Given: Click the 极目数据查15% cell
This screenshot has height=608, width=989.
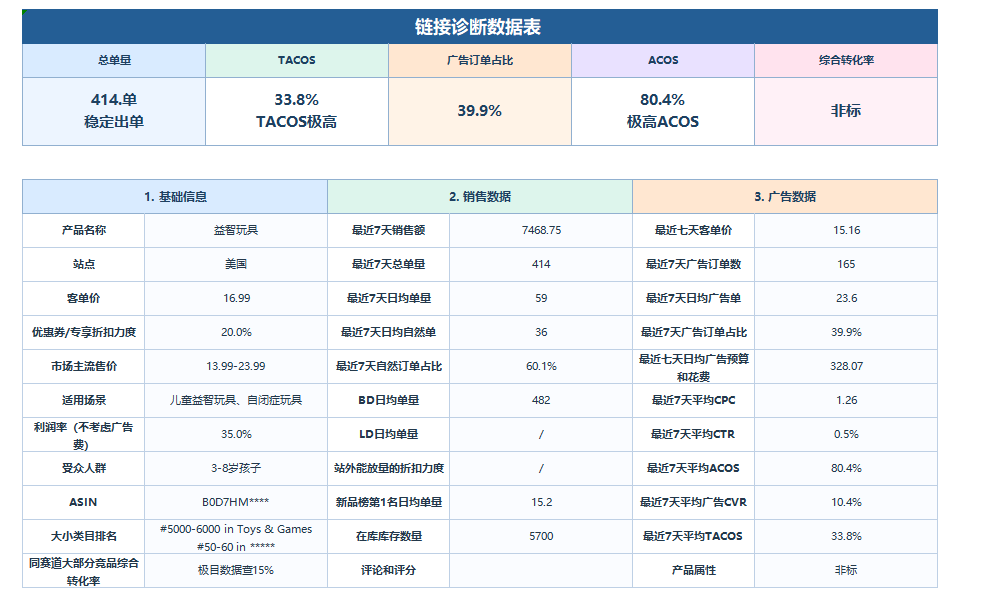Looking at the screenshot, I should pos(236,571).
